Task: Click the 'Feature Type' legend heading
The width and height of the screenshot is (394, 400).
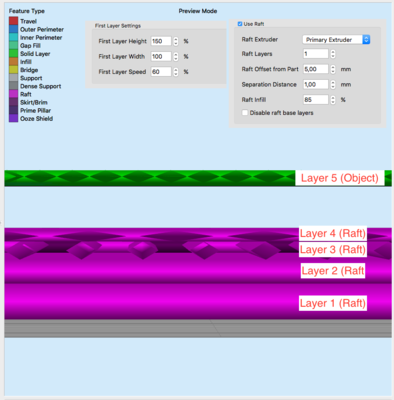Action: [27, 11]
